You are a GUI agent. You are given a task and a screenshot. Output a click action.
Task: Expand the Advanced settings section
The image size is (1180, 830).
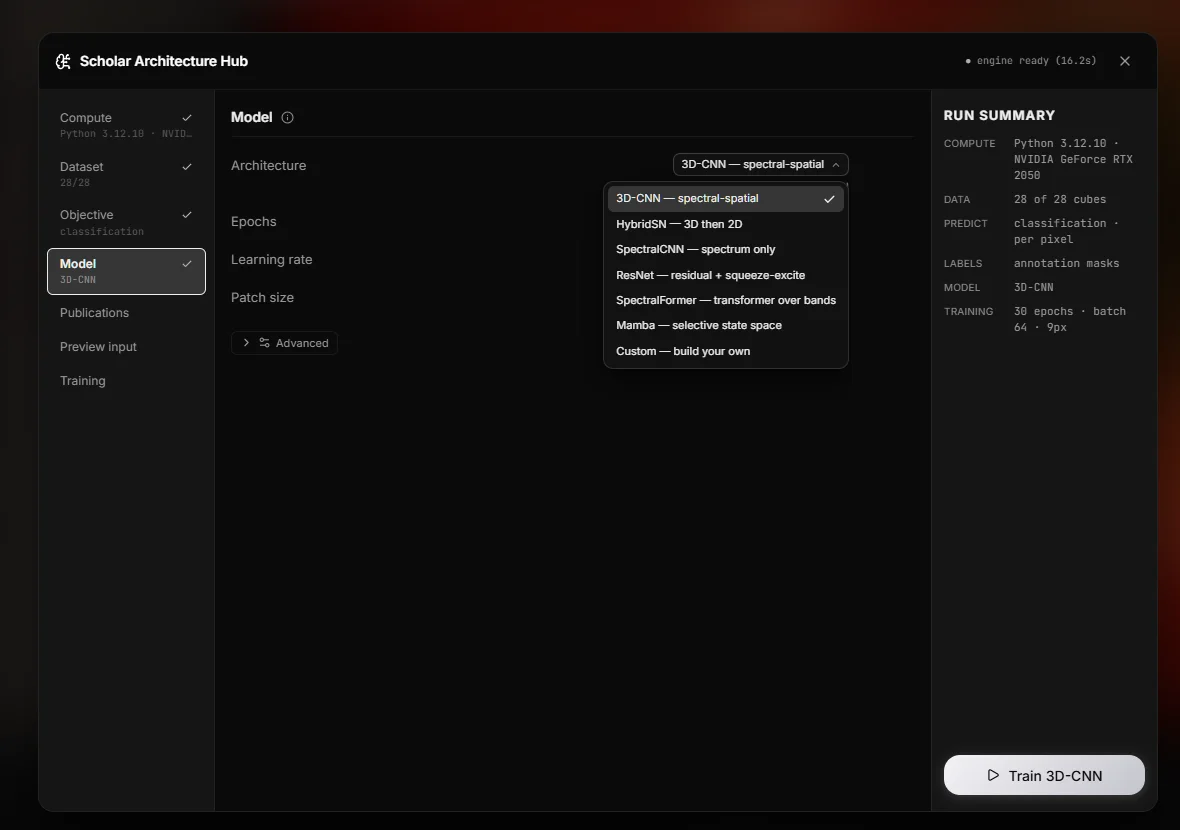284,343
